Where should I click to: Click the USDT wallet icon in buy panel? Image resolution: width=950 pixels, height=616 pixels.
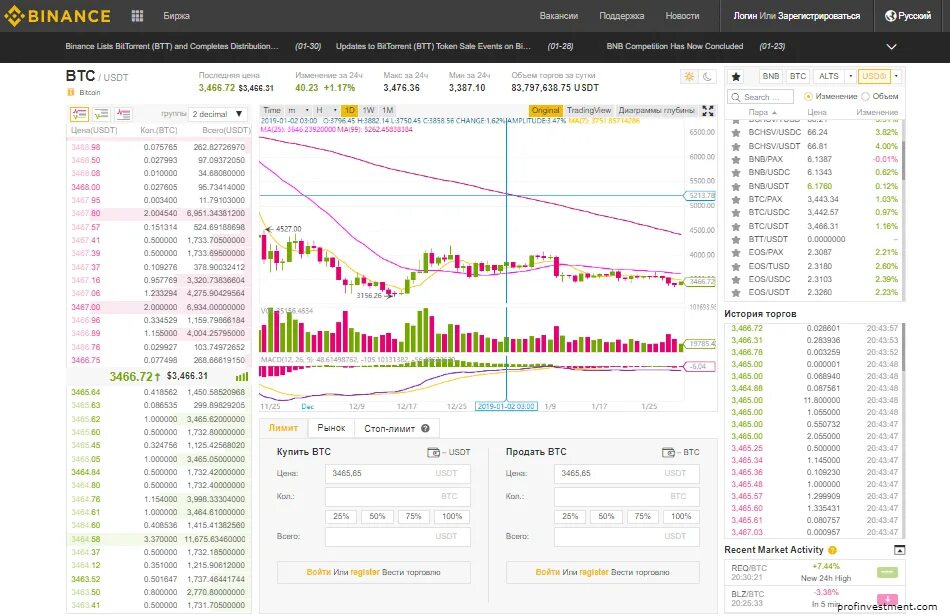[433, 452]
